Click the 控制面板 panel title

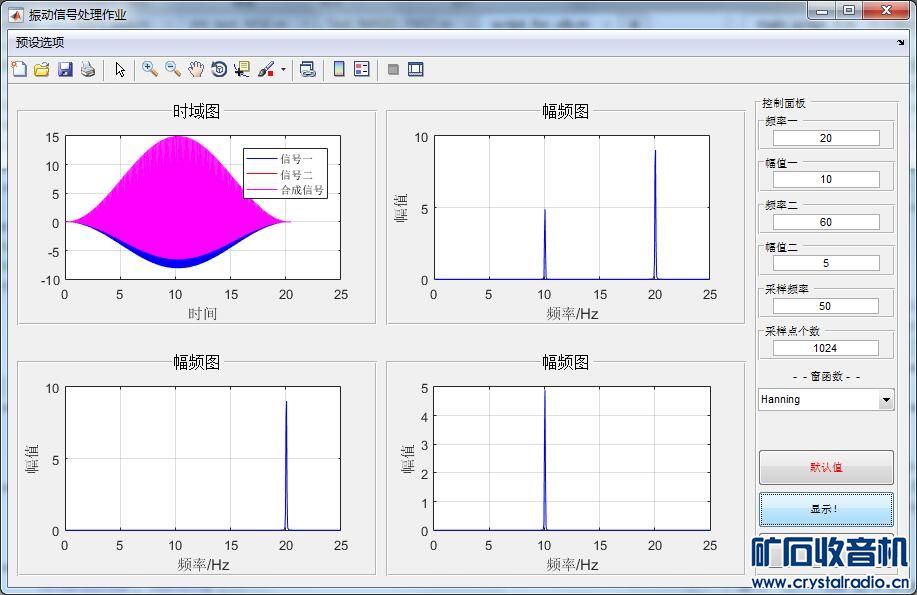click(784, 103)
